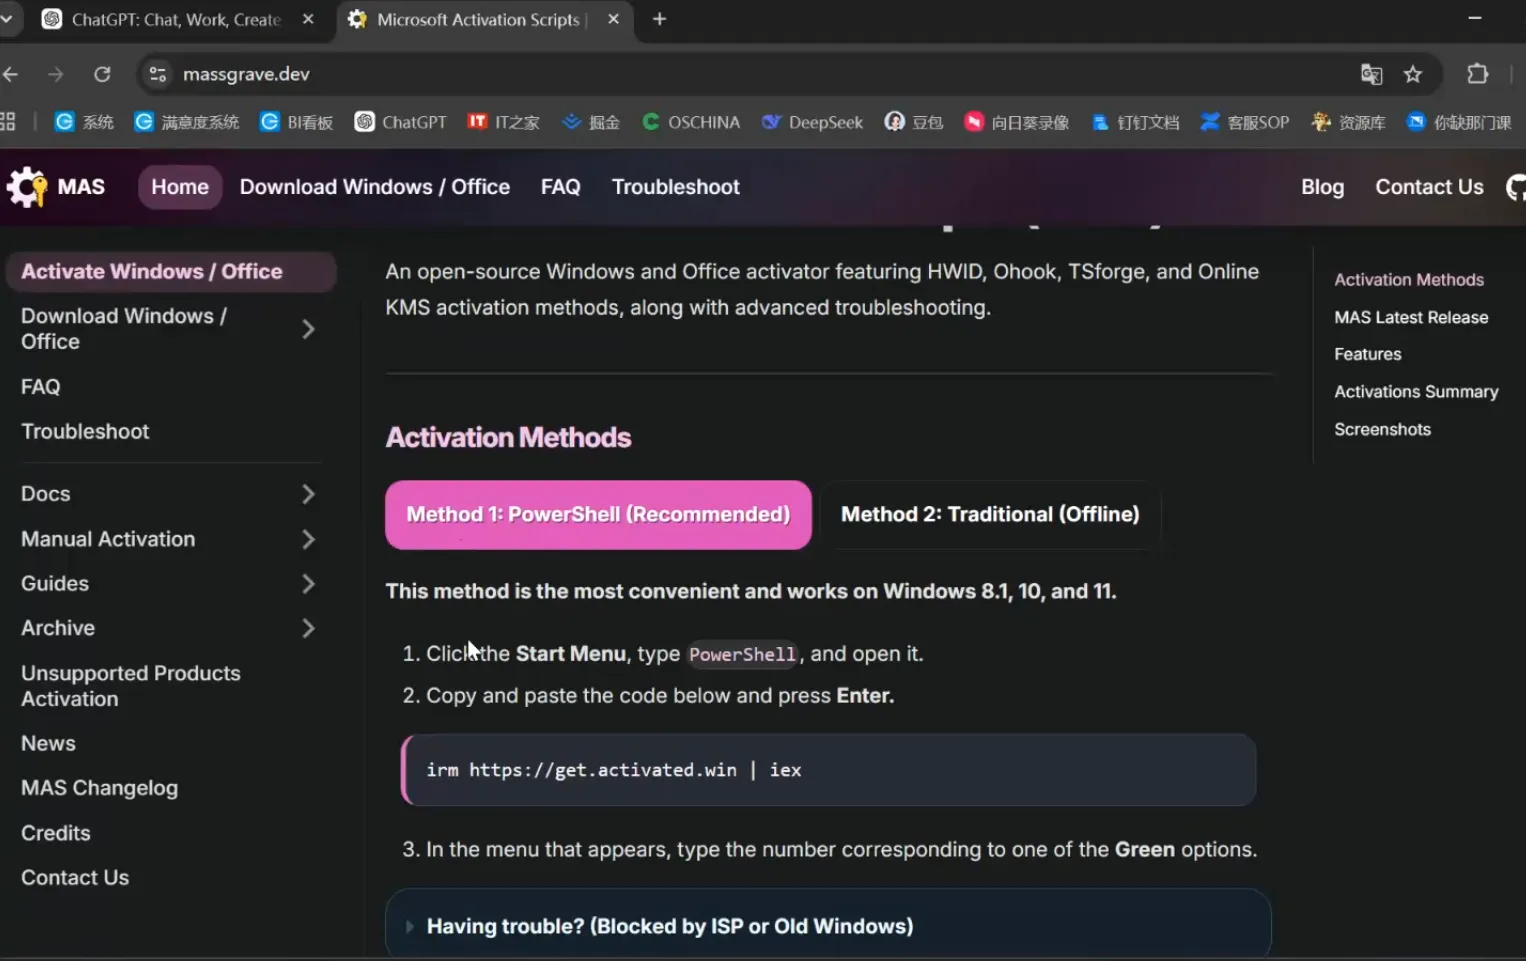The height and width of the screenshot is (961, 1526).
Task: Open the 客服SOP bookmark
Action: (1245, 122)
